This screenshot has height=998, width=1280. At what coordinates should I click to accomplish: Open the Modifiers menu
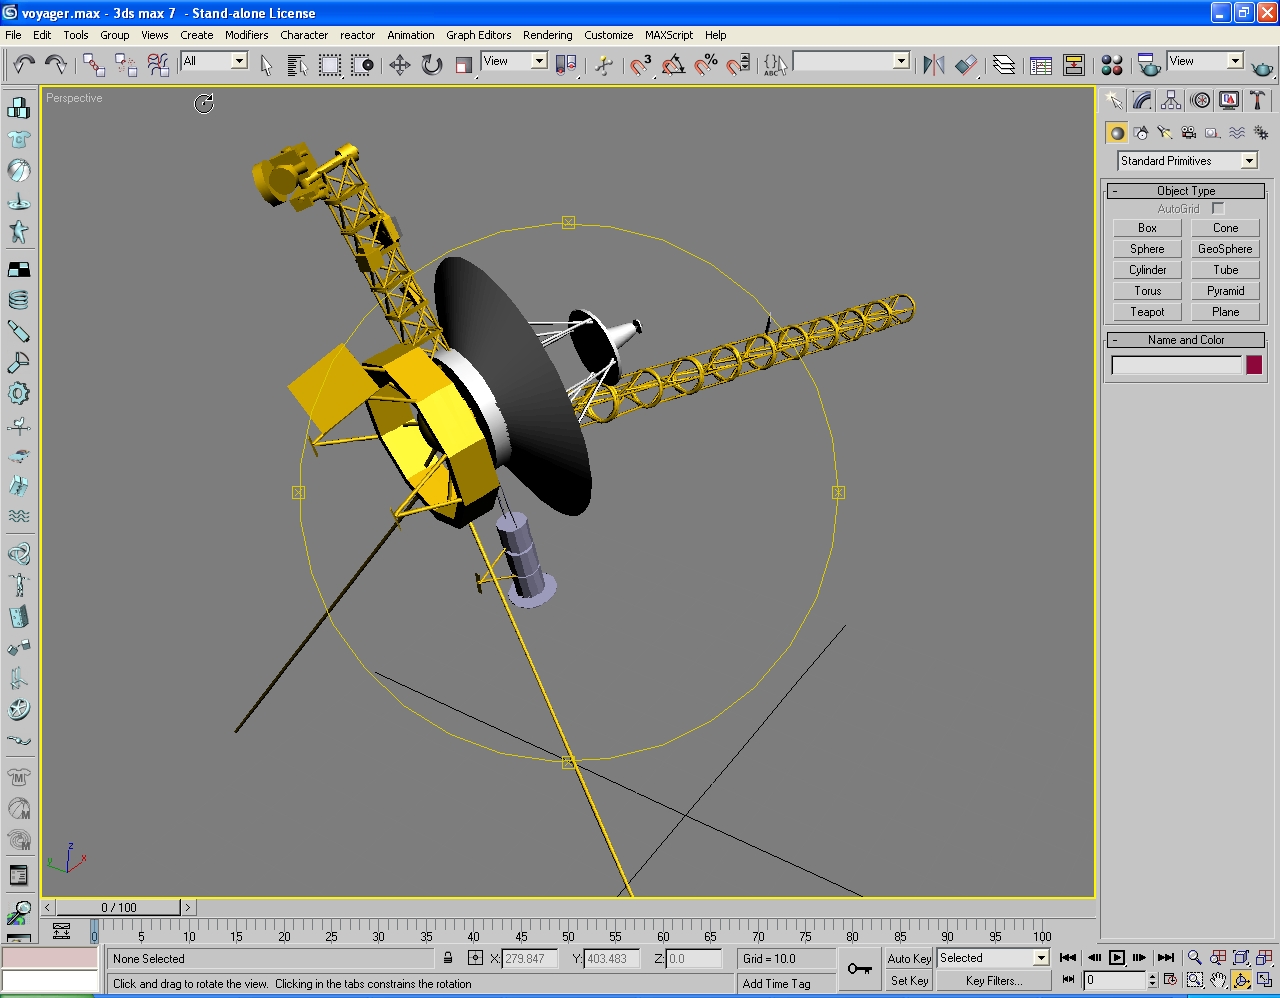click(x=246, y=35)
